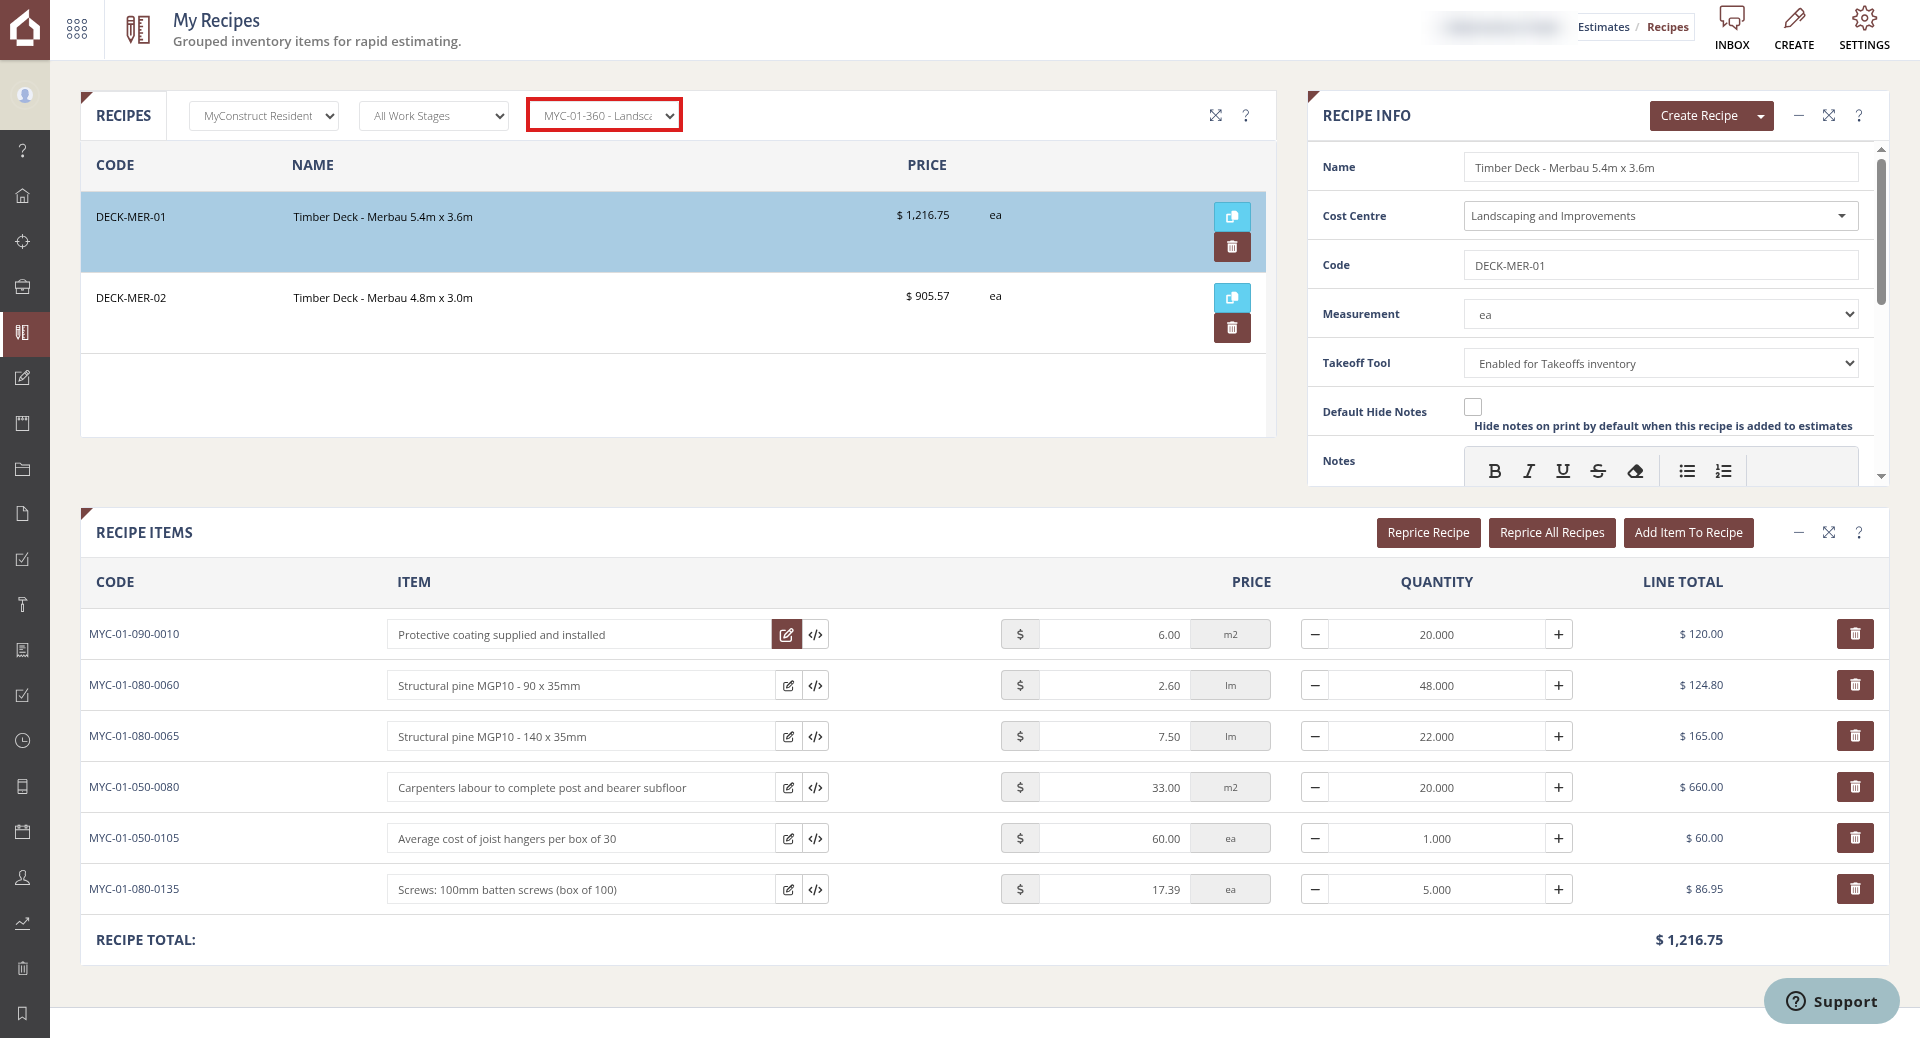Open MyConstruct Resident dropdown
The image size is (1920, 1038).
pyautogui.click(x=264, y=116)
